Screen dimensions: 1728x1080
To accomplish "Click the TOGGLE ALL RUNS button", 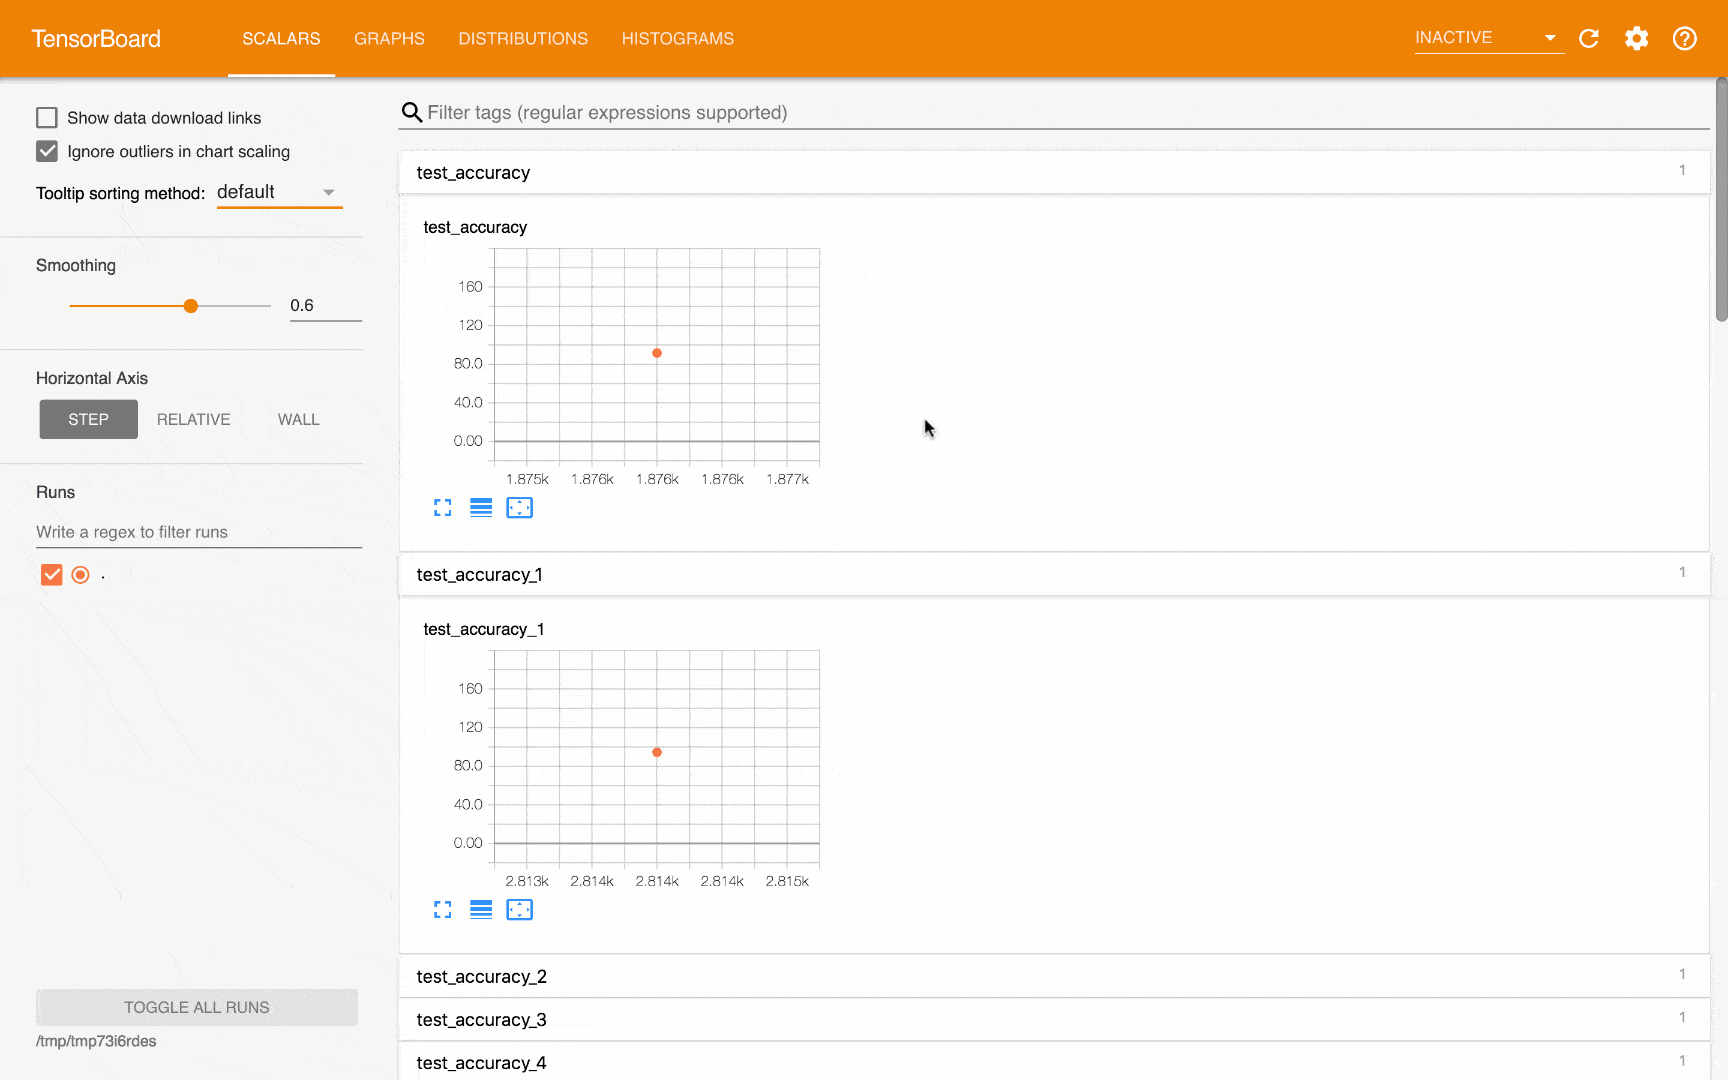I will pyautogui.click(x=197, y=1007).
